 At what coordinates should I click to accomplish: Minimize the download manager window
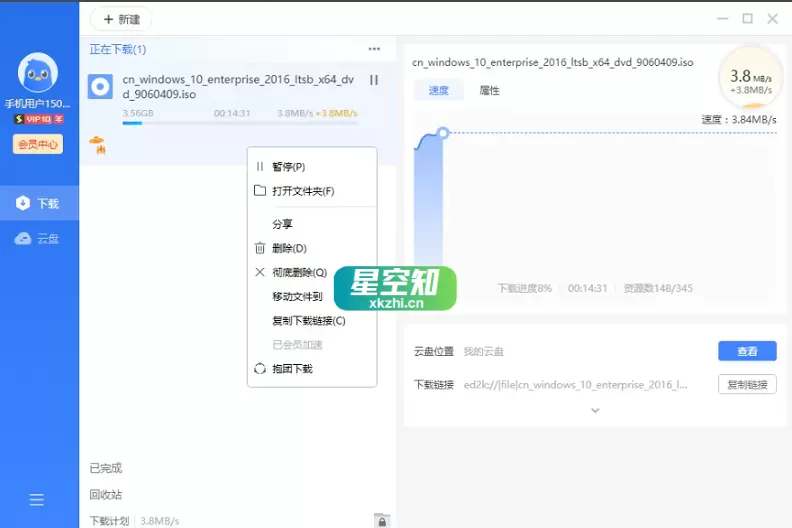pyautogui.click(x=722, y=19)
